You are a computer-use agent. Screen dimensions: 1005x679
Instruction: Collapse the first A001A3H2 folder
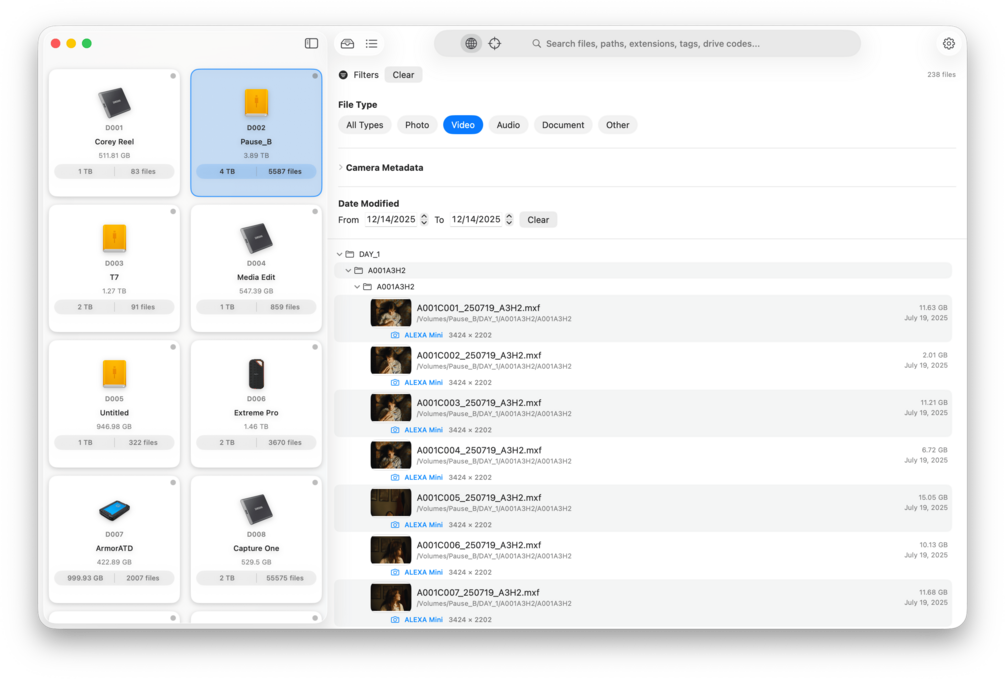coord(348,271)
